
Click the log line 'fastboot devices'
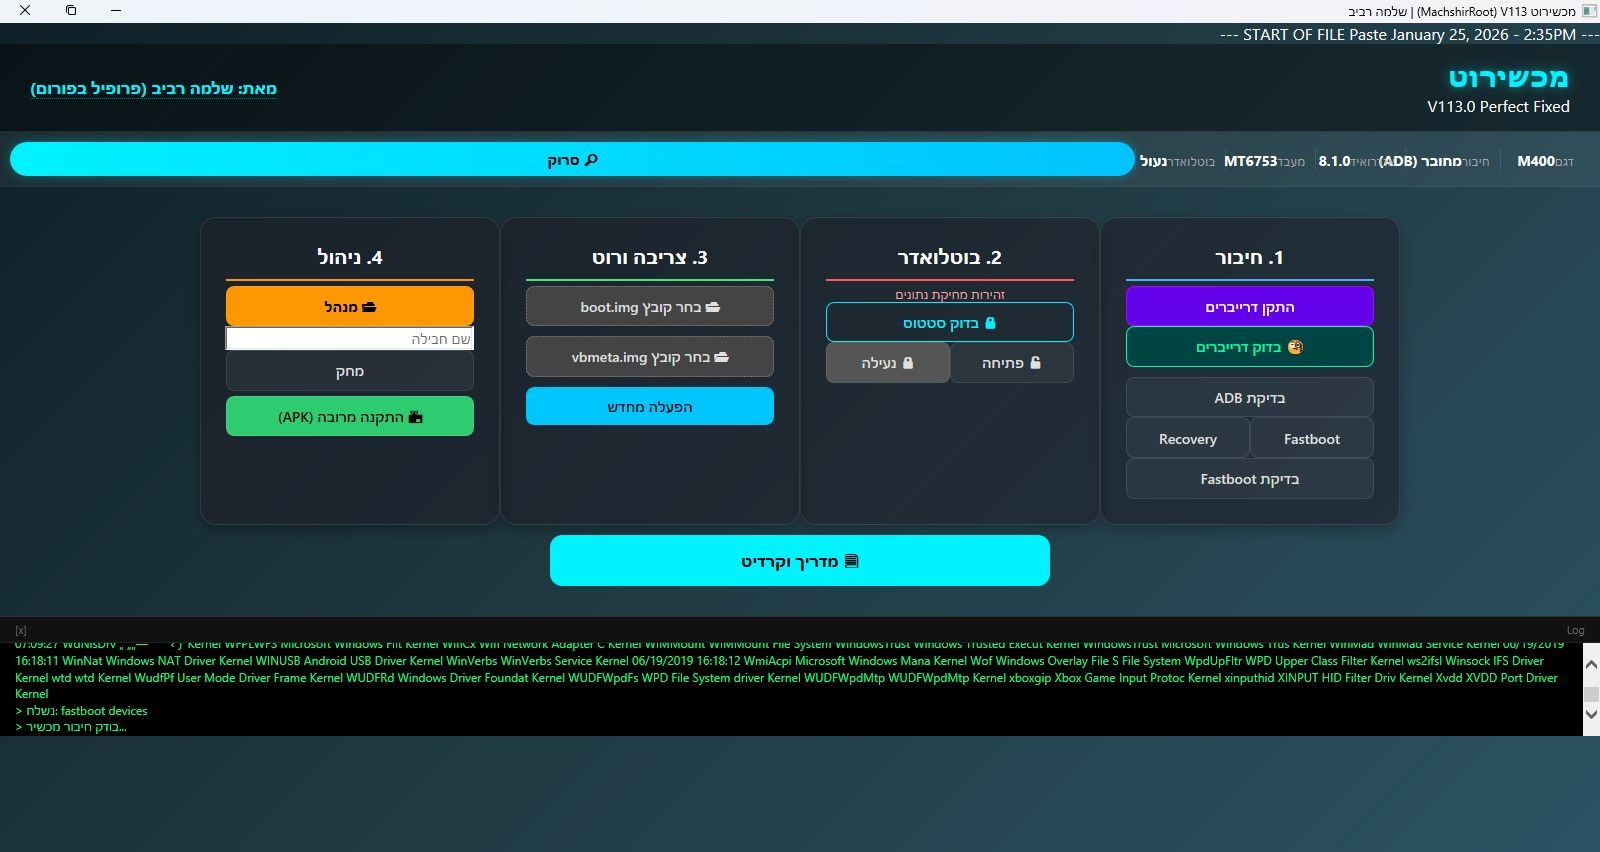81,711
